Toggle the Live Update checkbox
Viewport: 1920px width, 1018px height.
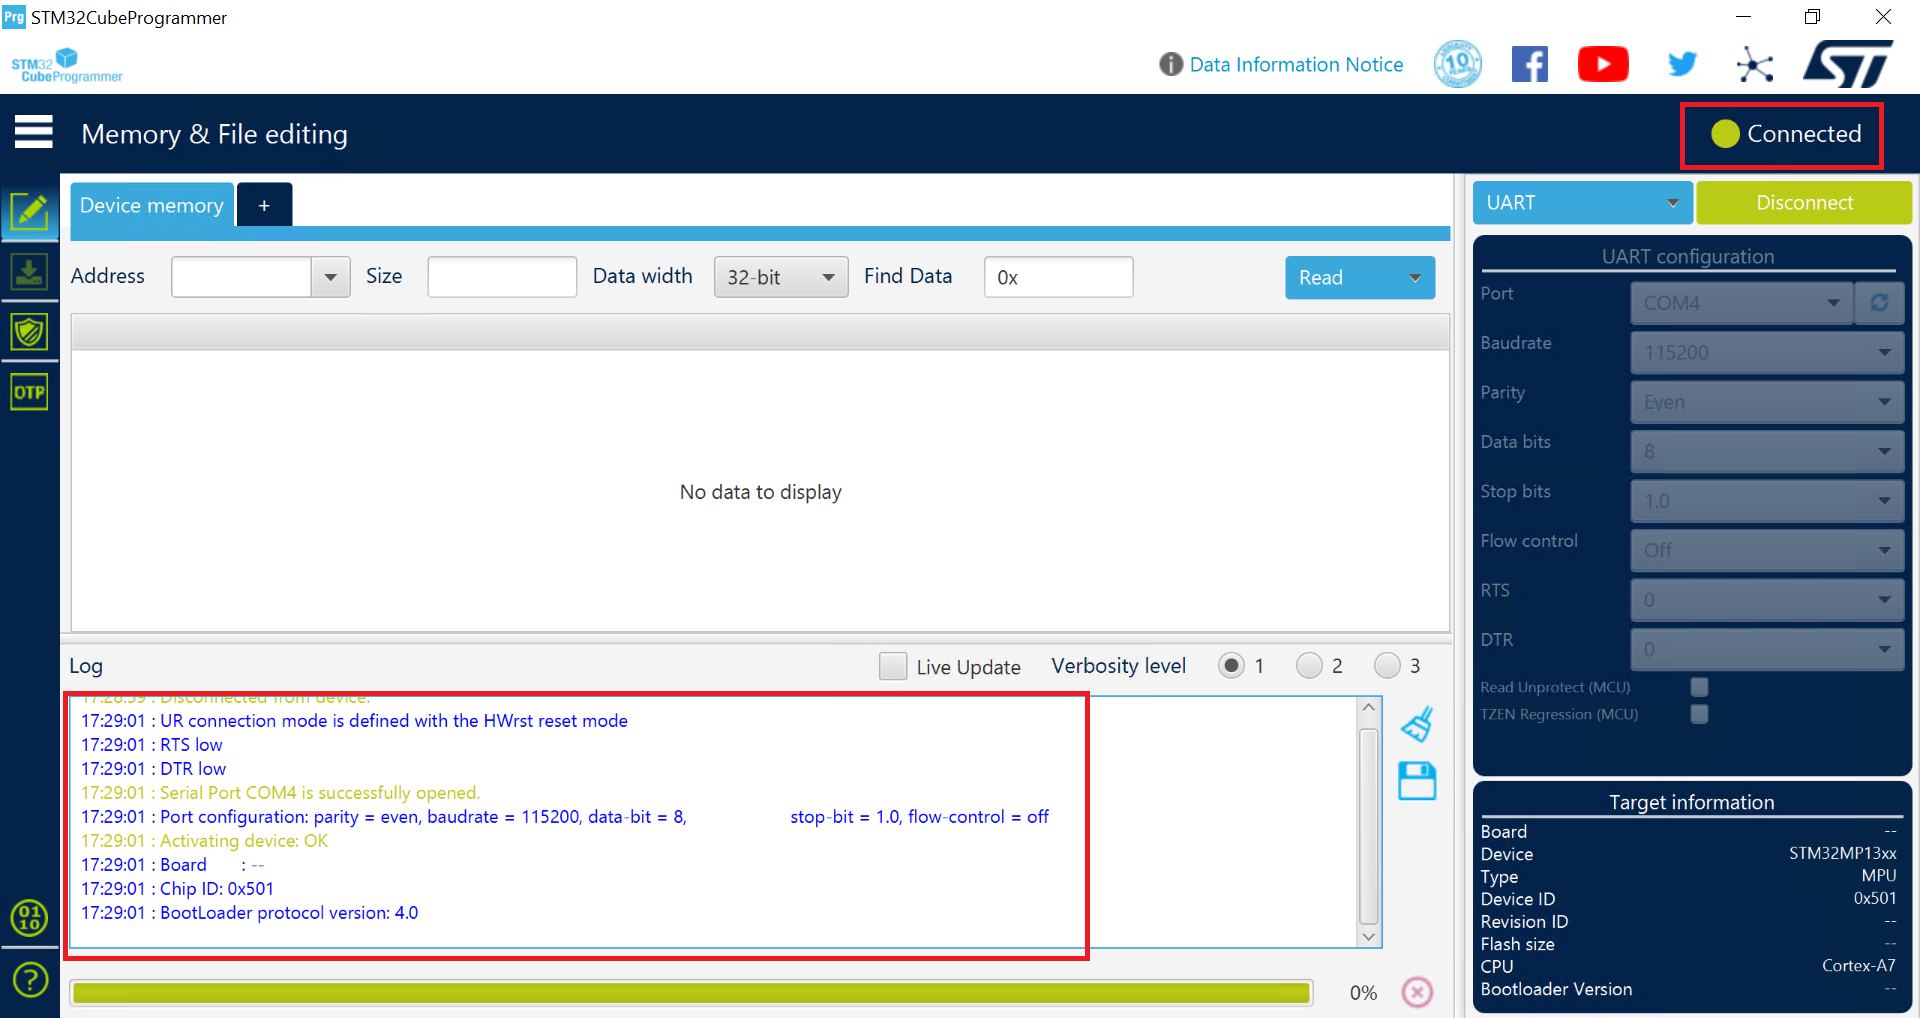tap(893, 666)
